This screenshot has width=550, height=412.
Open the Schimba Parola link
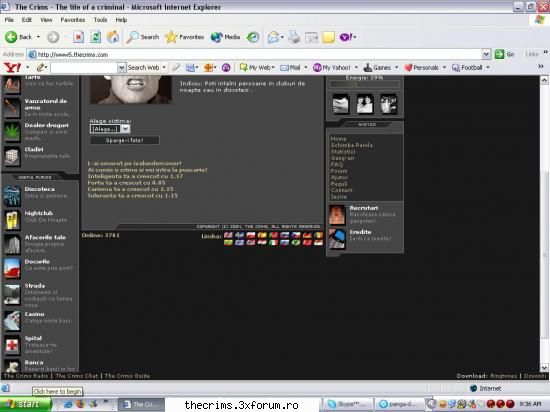(351, 145)
